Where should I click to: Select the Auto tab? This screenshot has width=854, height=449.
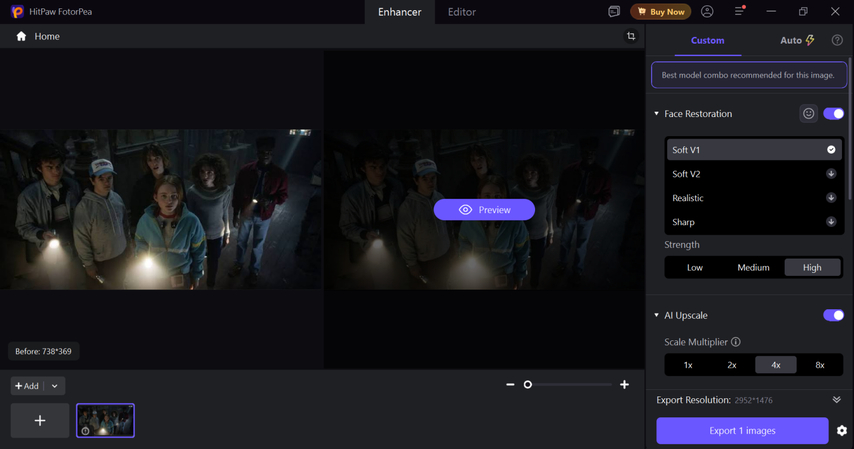click(797, 40)
